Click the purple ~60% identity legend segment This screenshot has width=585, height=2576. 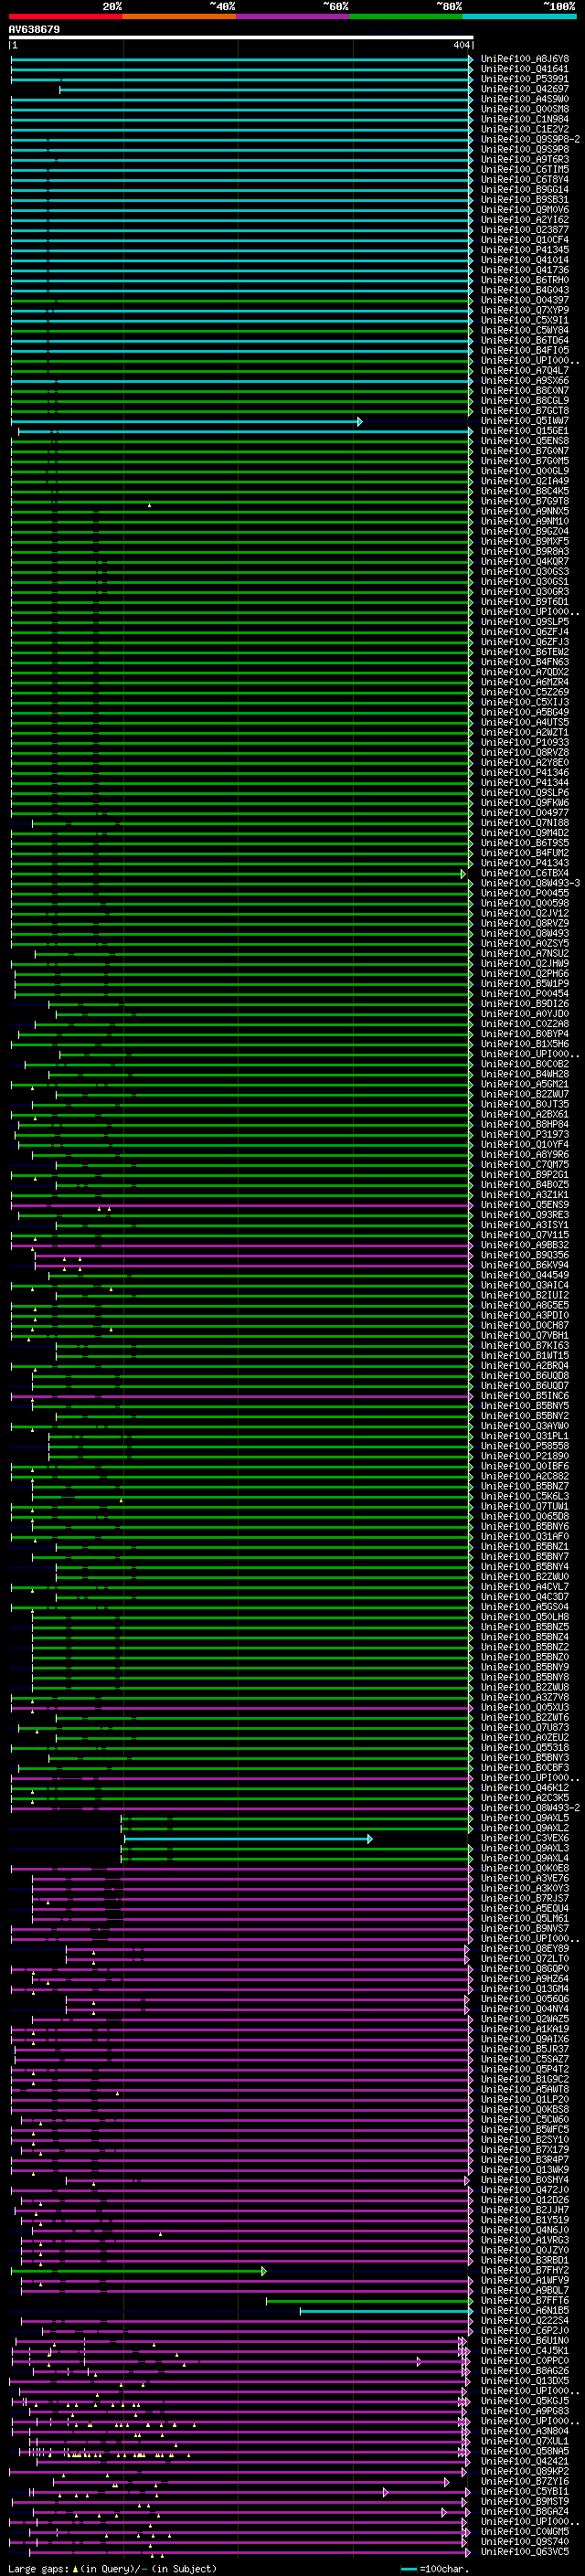tap(293, 16)
